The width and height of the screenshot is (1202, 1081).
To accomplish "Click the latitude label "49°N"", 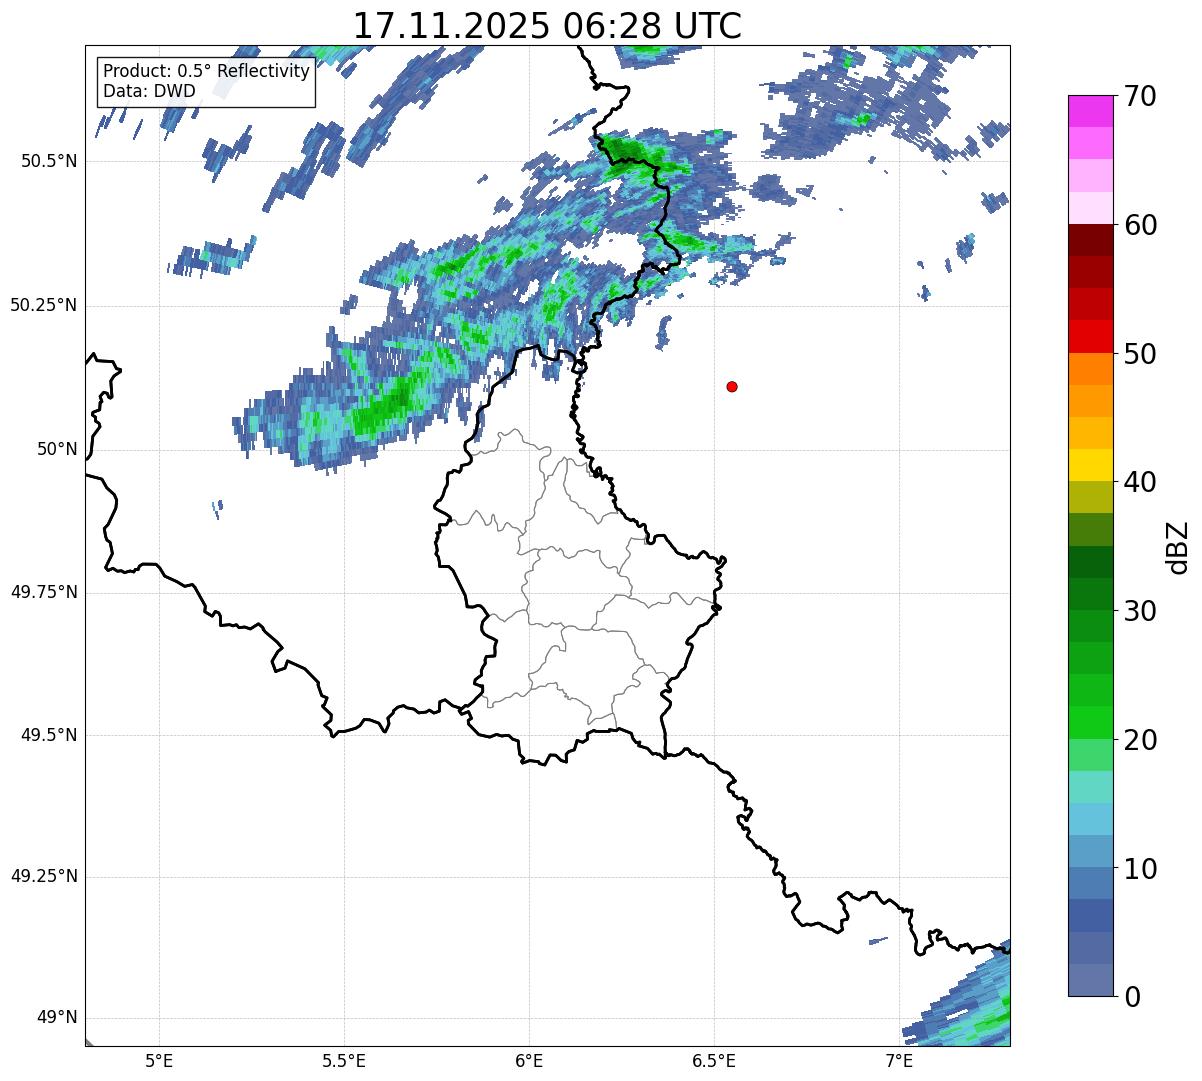I will click(57, 1018).
